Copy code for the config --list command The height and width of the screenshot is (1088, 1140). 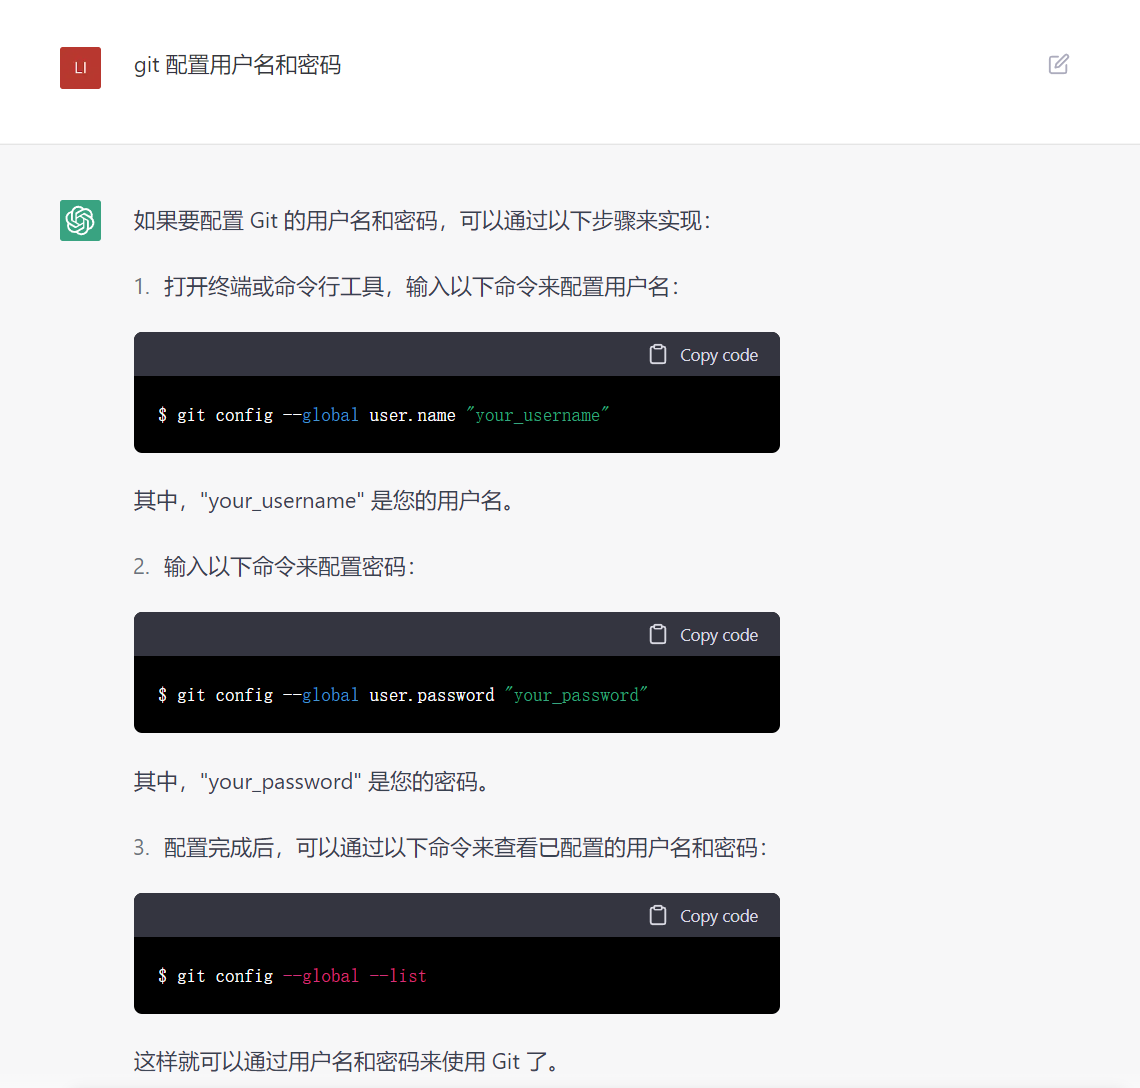click(704, 916)
